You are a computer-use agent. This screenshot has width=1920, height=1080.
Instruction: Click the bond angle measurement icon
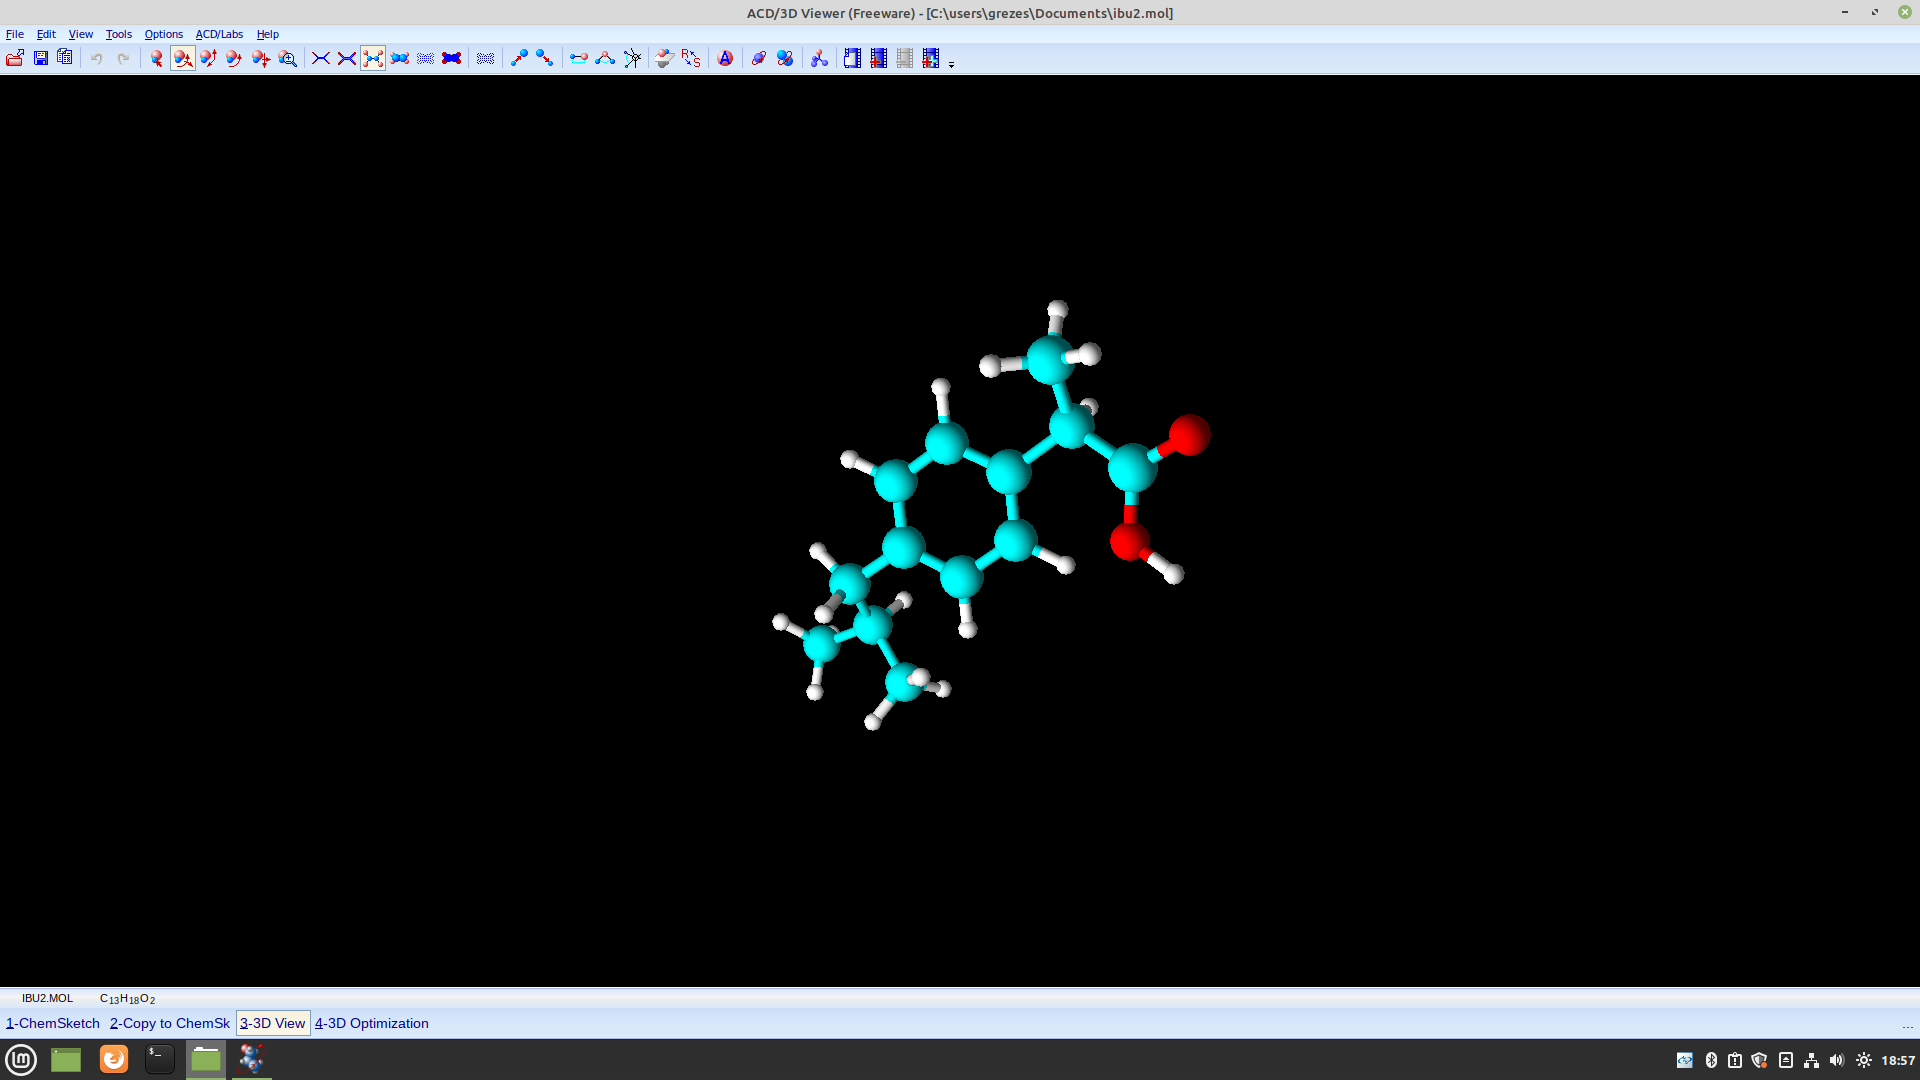click(x=605, y=59)
